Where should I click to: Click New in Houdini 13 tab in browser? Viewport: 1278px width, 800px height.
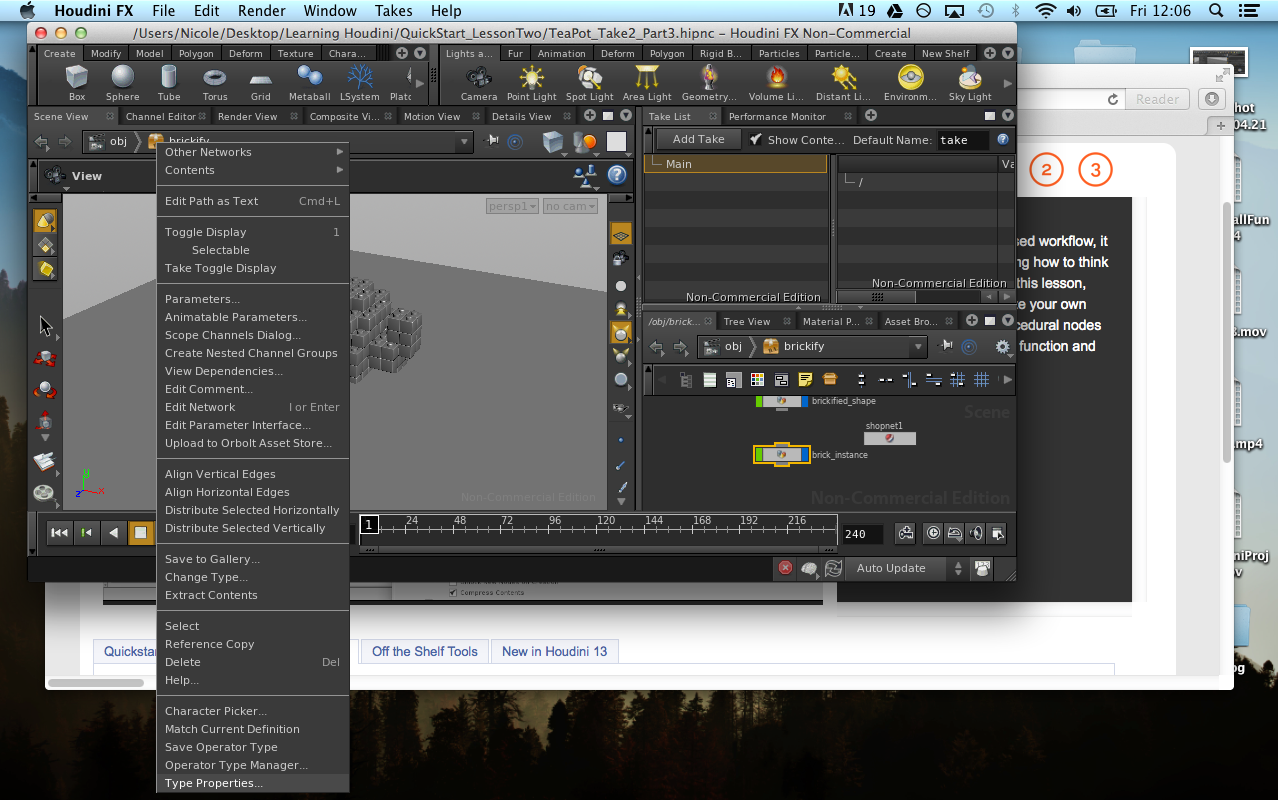pyautogui.click(x=555, y=651)
